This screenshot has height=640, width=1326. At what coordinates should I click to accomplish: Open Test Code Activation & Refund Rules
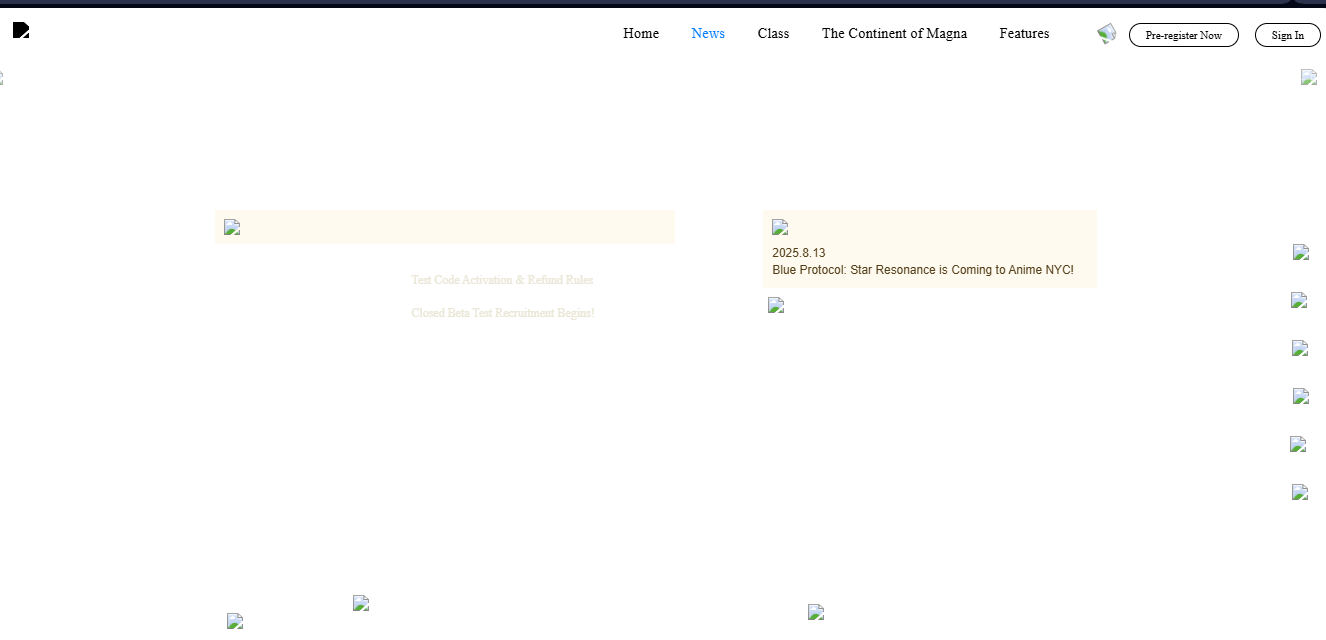click(502, 280)
